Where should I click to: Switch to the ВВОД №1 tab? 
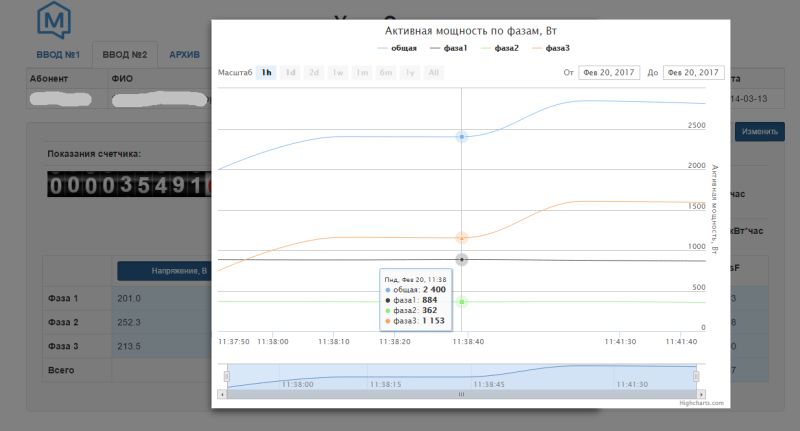(58, 54)
